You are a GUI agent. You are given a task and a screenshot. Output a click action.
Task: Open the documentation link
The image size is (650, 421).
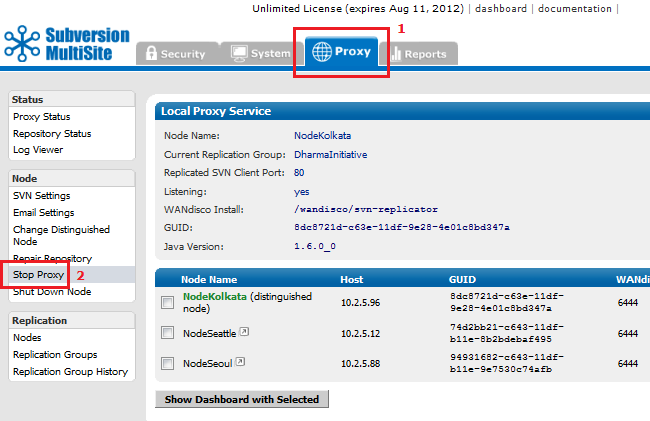(575, 9)
